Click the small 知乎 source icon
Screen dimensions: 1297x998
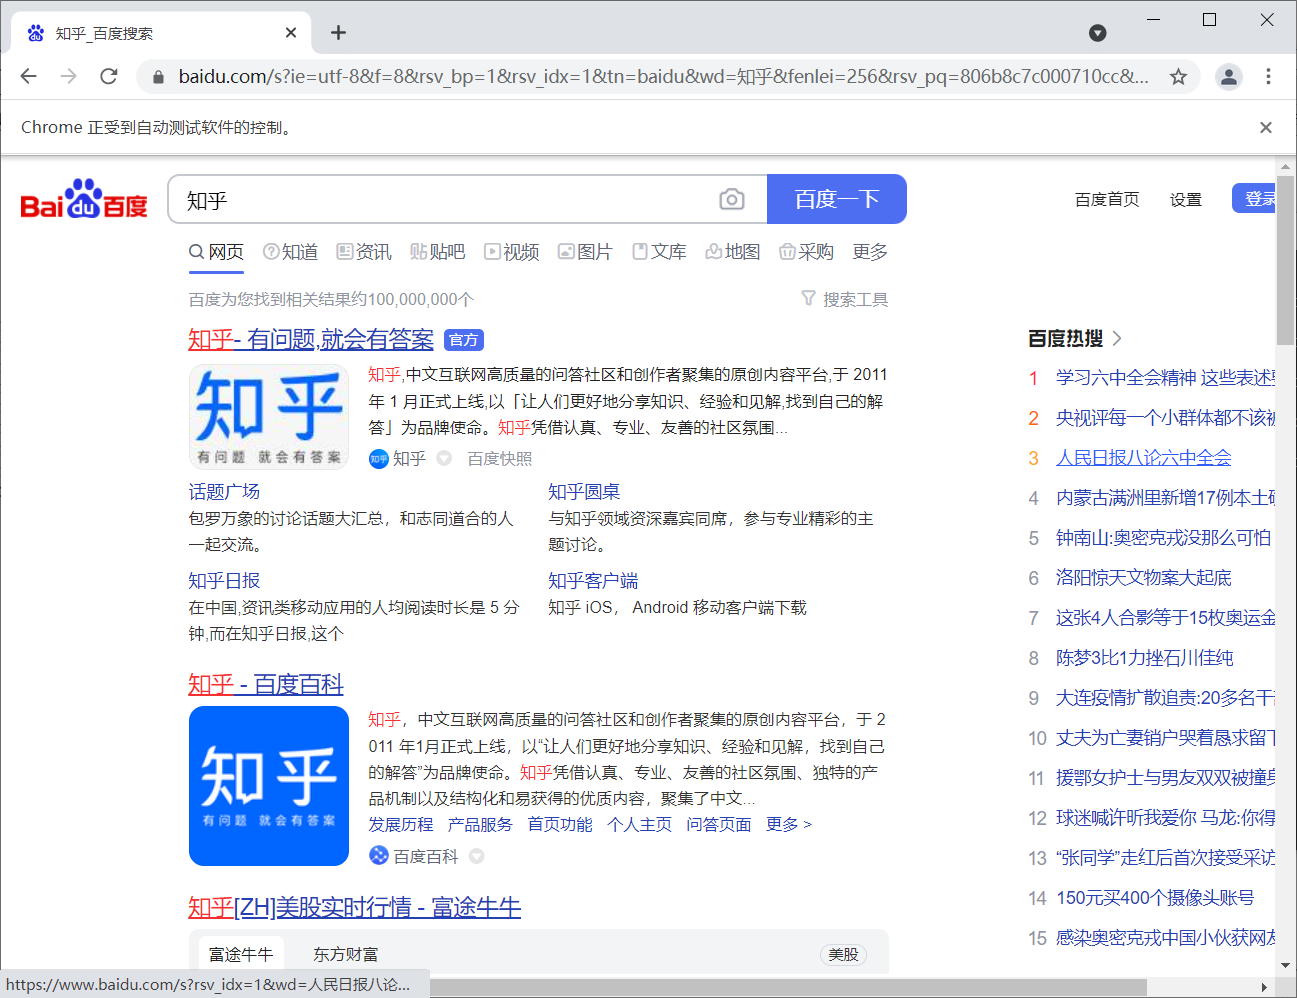[379, 459]
